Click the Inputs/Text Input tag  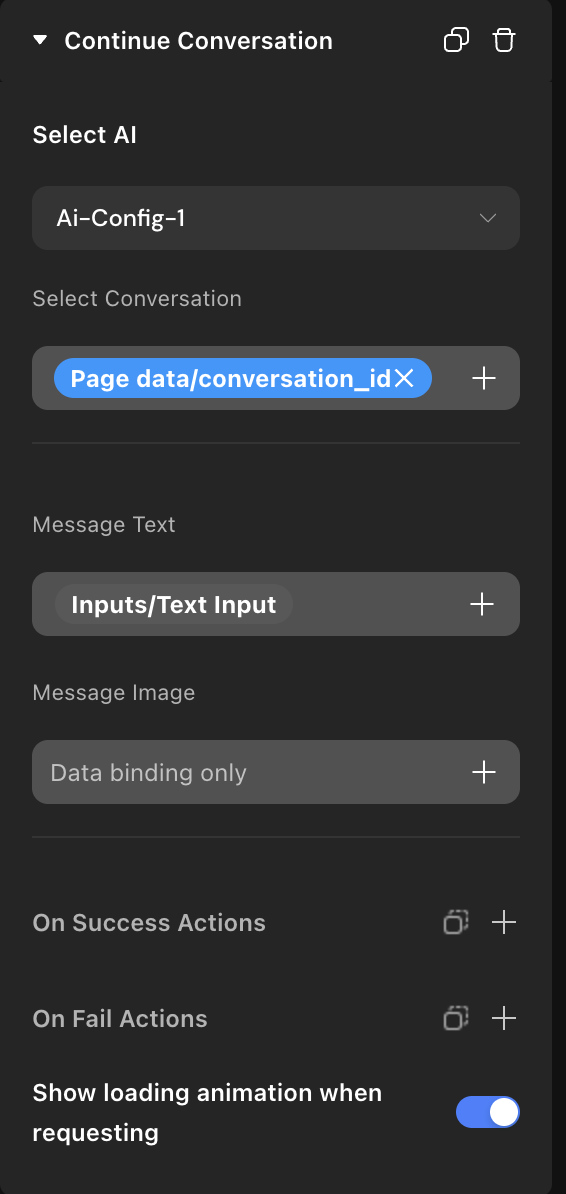pos(174,605)
